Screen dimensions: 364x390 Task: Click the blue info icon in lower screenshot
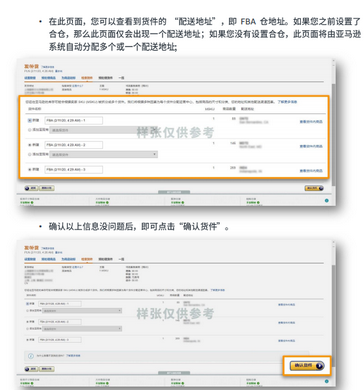point(31,356)
